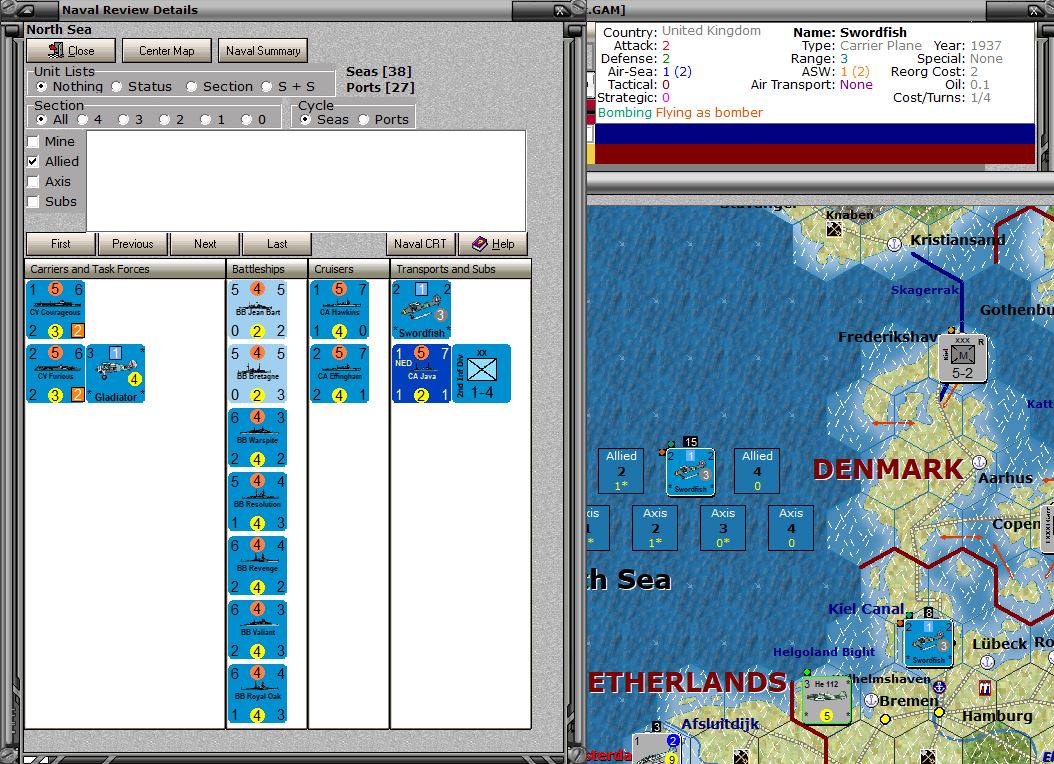Click the Battleships column header
1054x764 pixels.
click(267, 269)
